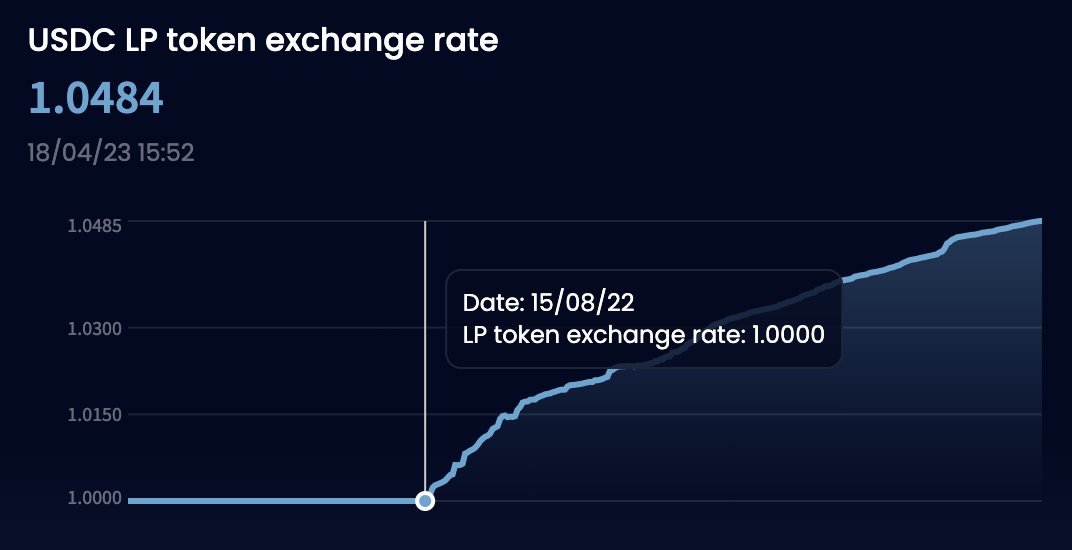The width and height of the screenshot is (1072, 550).
Task: Click the 1.0300 y-axis label
Action: [94, 329]
